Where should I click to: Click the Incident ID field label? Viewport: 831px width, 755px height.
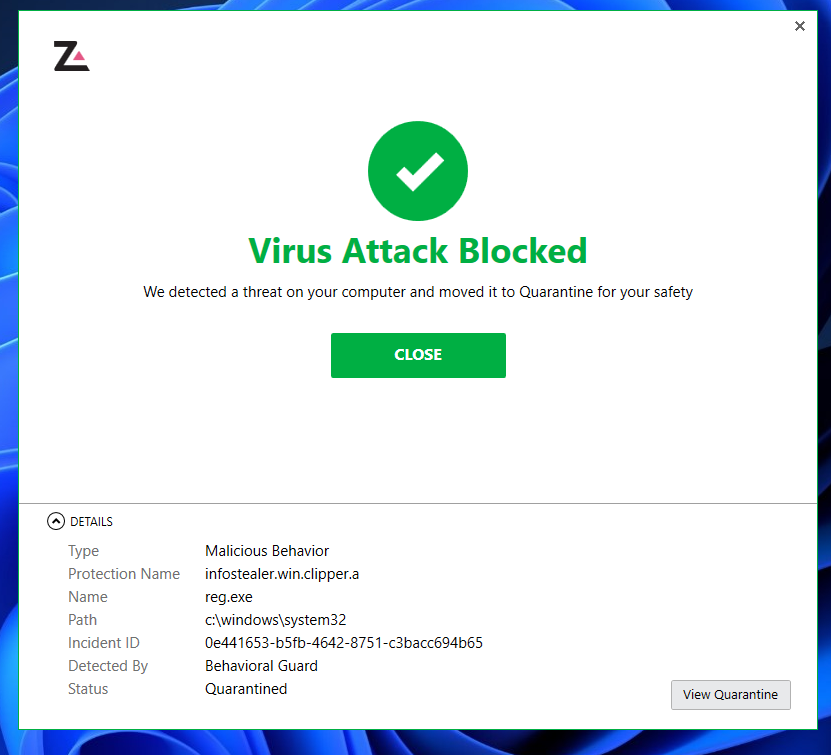coord(103,643)
